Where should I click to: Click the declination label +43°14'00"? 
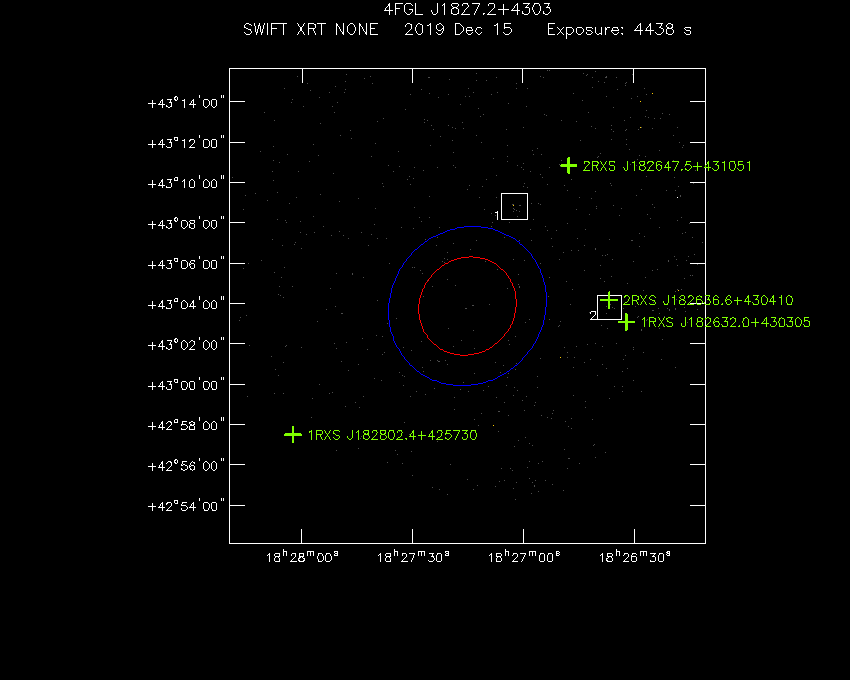186,103
